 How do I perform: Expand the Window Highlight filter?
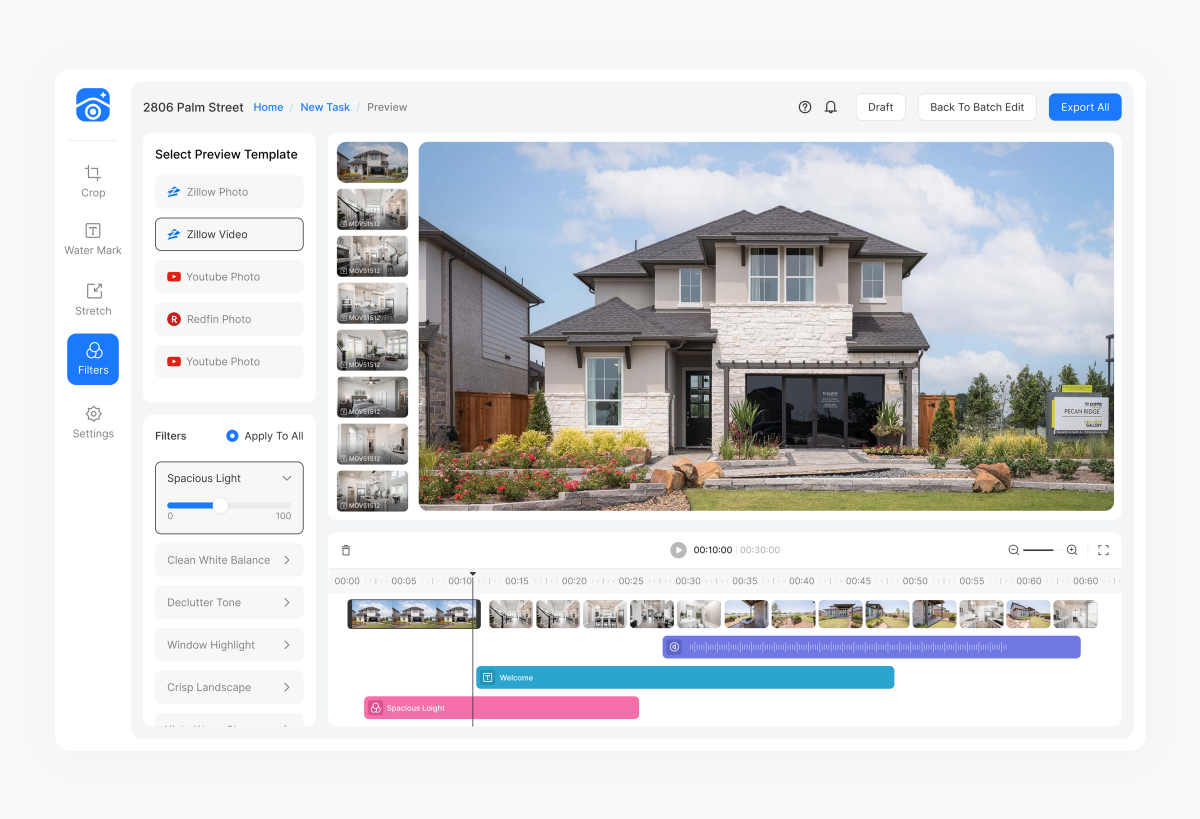[229, 645]
